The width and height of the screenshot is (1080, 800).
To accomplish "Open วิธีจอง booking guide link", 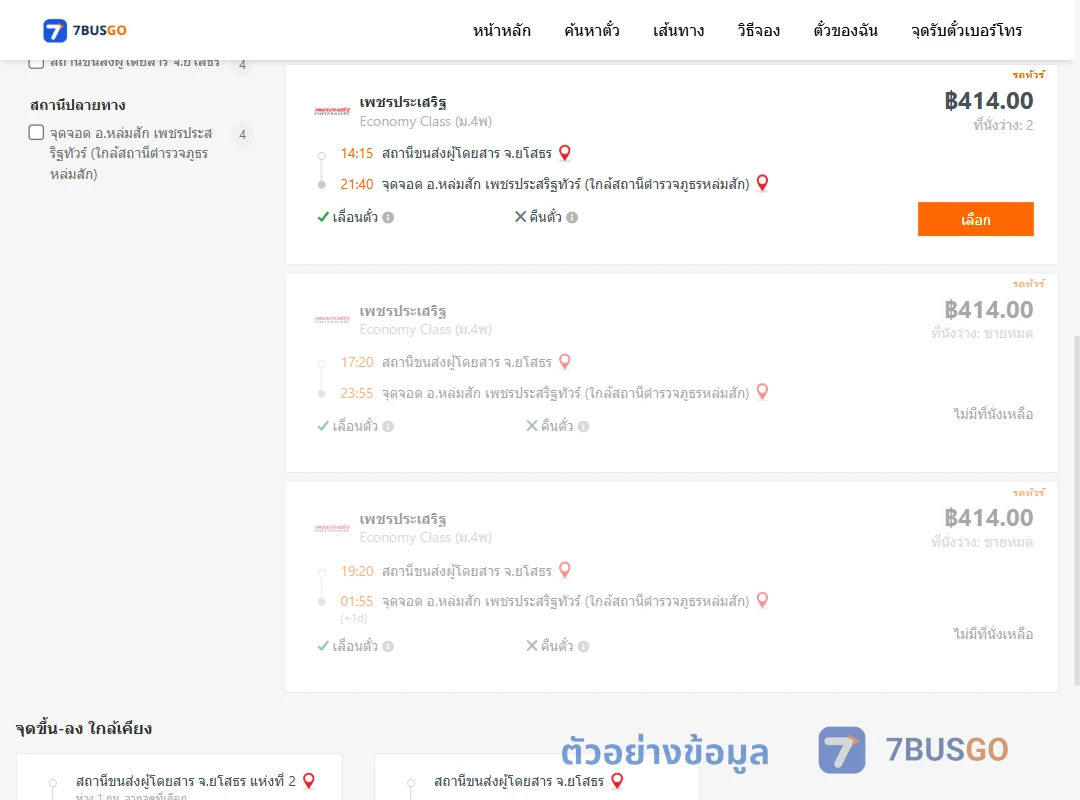I will pos(758,30).
